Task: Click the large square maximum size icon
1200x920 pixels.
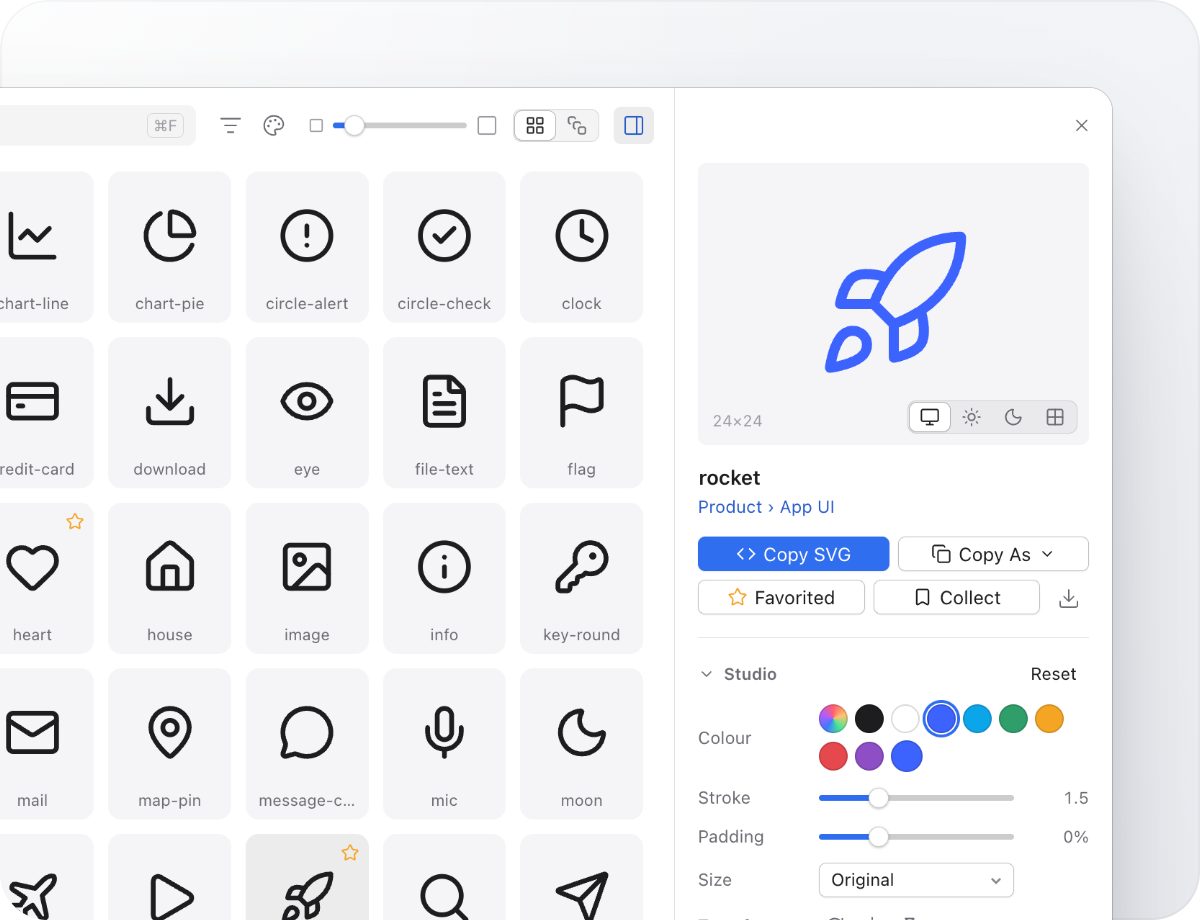Action: pyautogui.click(x=487, y=125)
